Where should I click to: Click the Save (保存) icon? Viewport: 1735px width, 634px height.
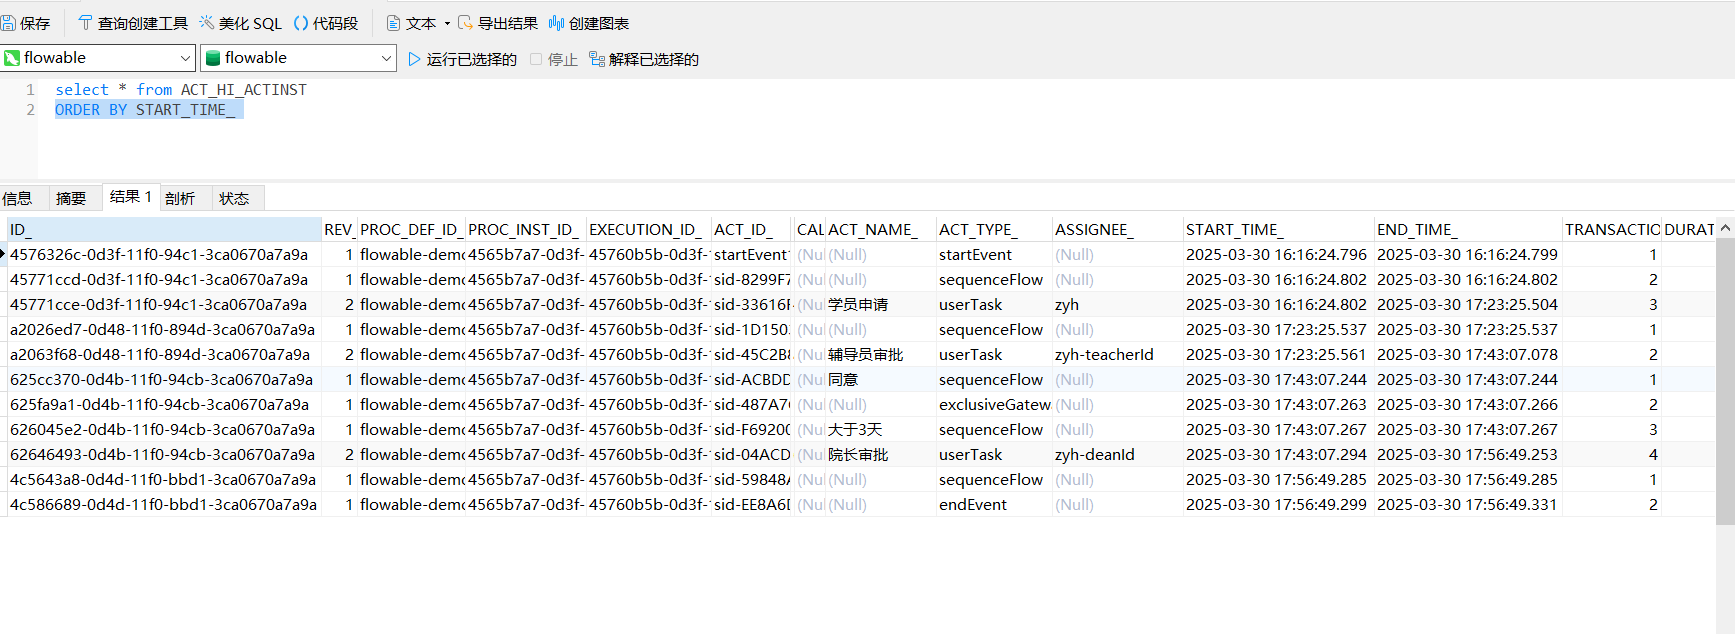point(9,23)
